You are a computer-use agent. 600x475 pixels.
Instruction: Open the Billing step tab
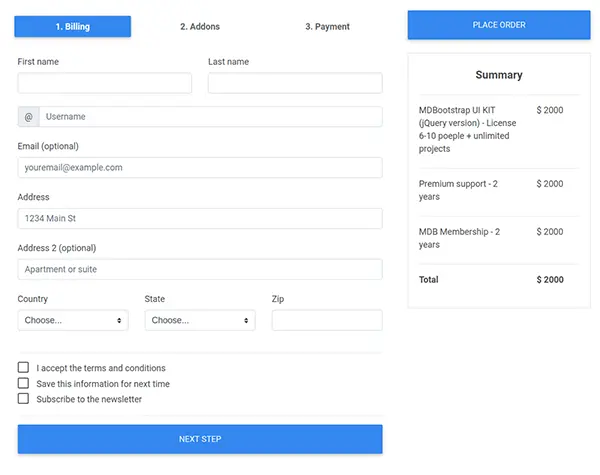click(x=73, y=26)
